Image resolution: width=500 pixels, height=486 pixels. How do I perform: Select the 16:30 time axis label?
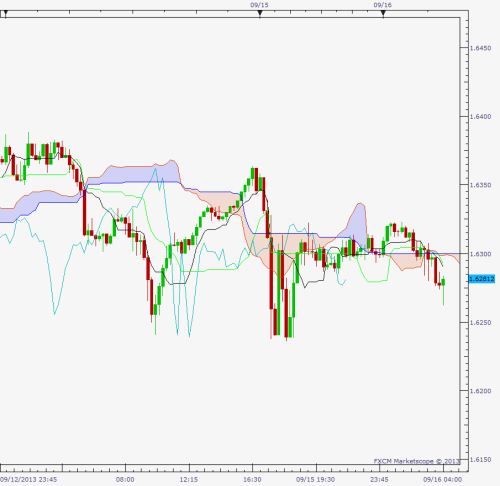click(252, 480)
